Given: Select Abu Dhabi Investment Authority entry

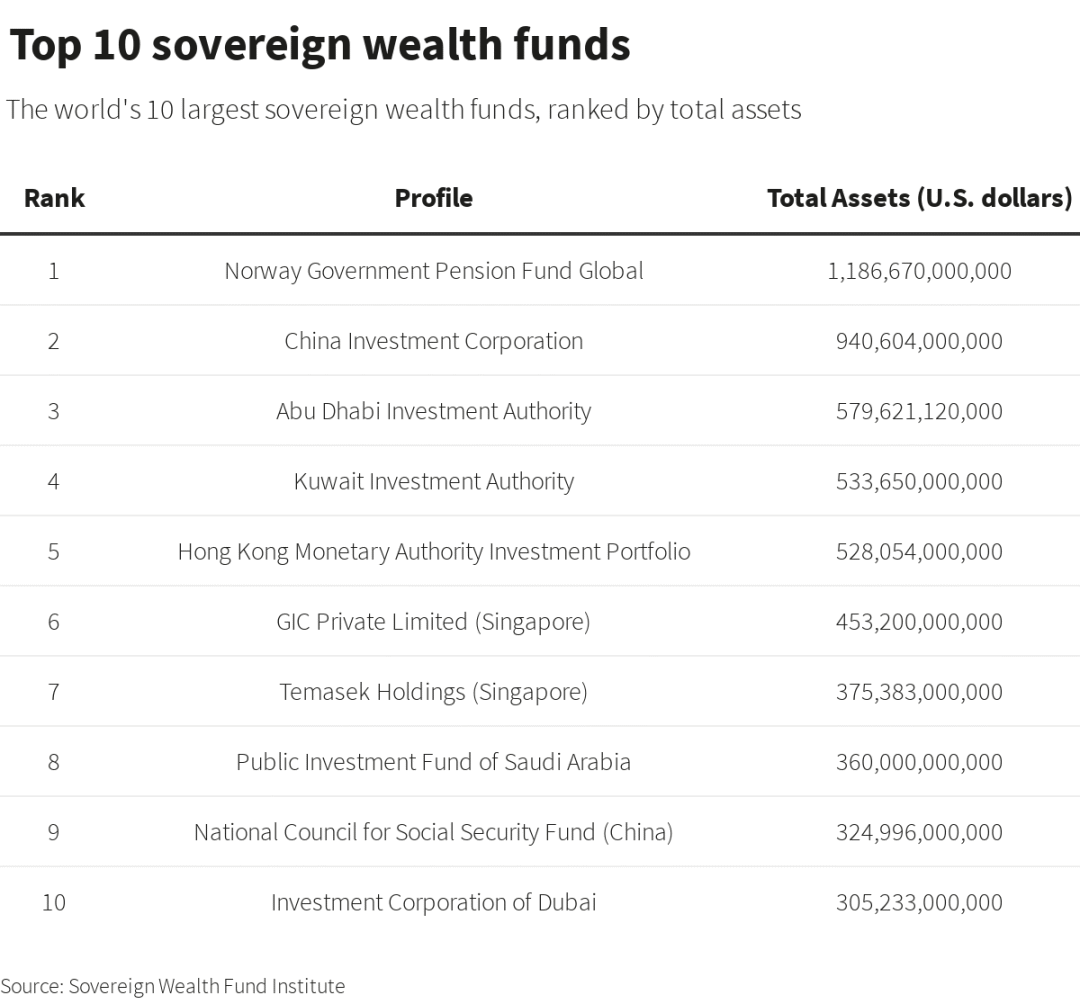Looking at the screenshot, I should tap(433, 411).
